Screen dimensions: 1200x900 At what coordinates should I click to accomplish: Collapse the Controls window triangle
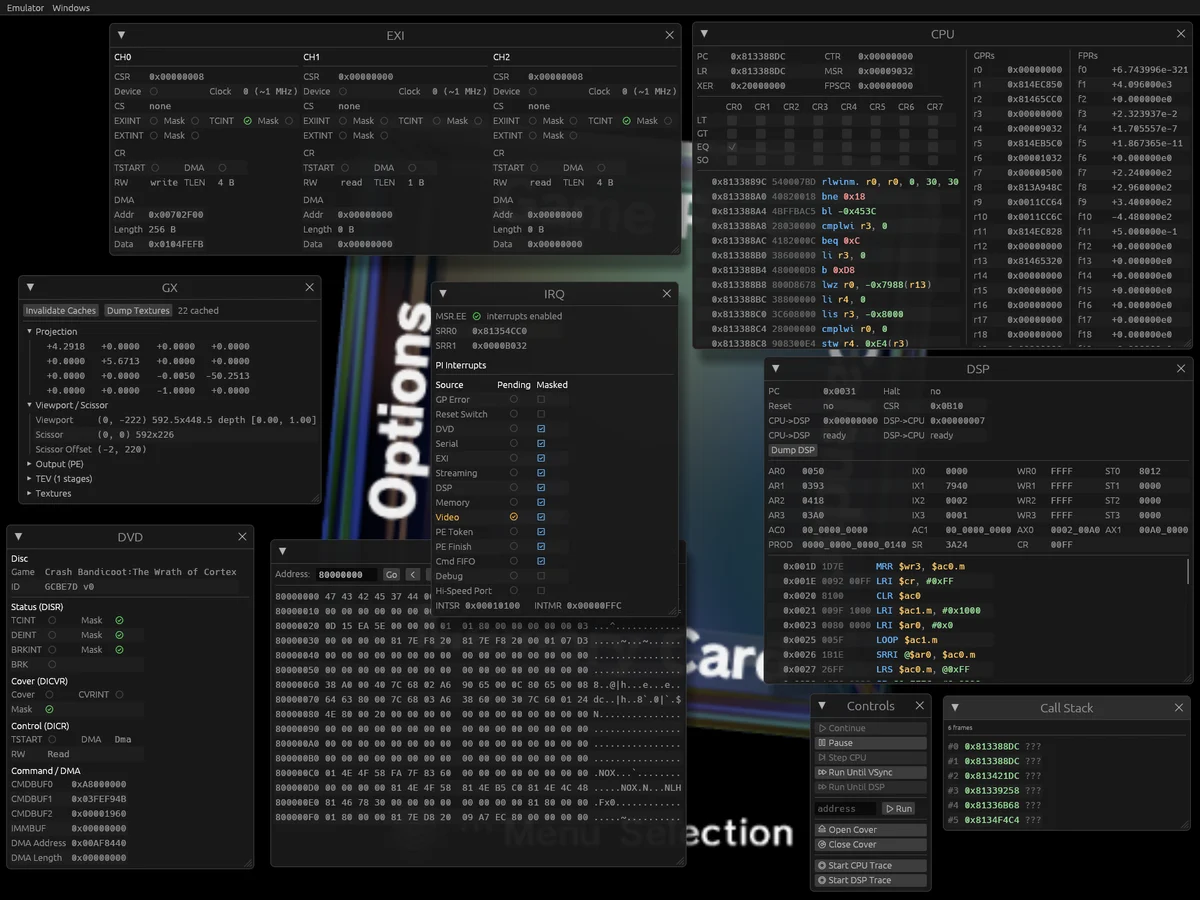pos(824,706)
